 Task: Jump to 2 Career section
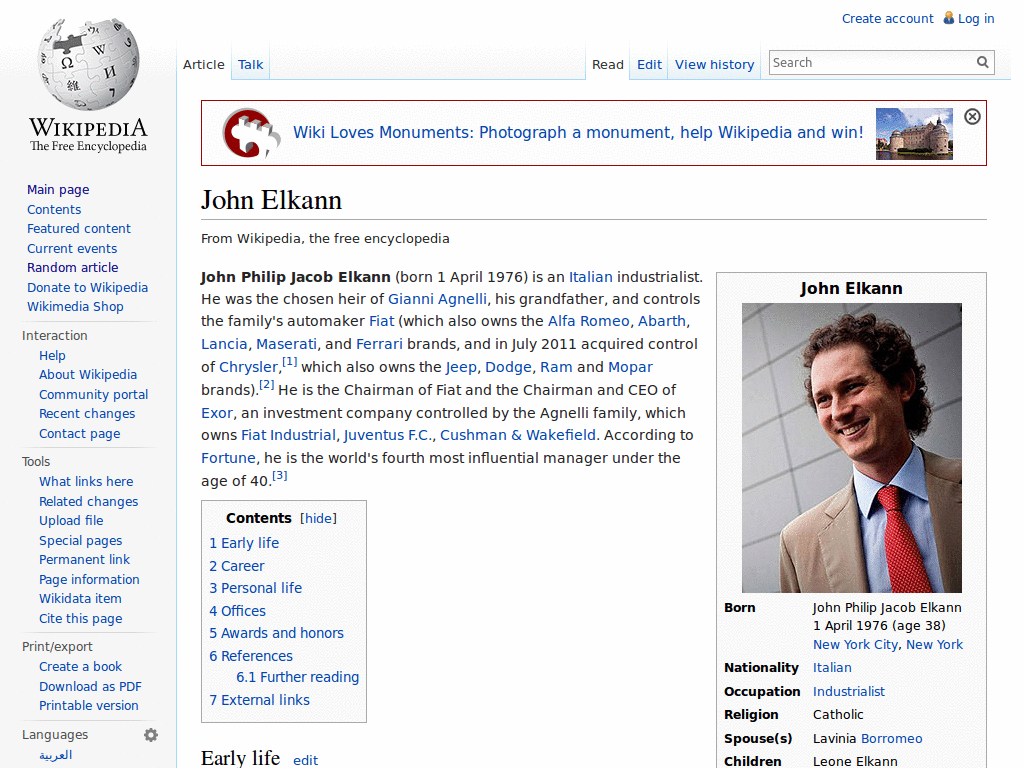tap(237, 566)
